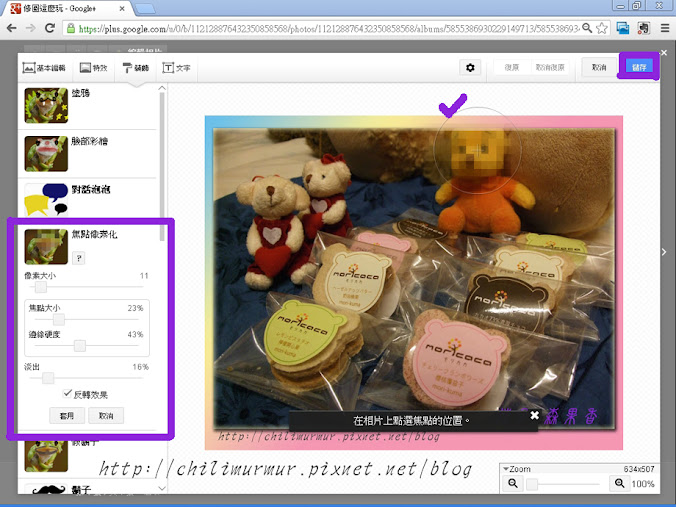Click the address bar magnifier icon
Viewport: 676px width, 507px height.
pos(587,28)
